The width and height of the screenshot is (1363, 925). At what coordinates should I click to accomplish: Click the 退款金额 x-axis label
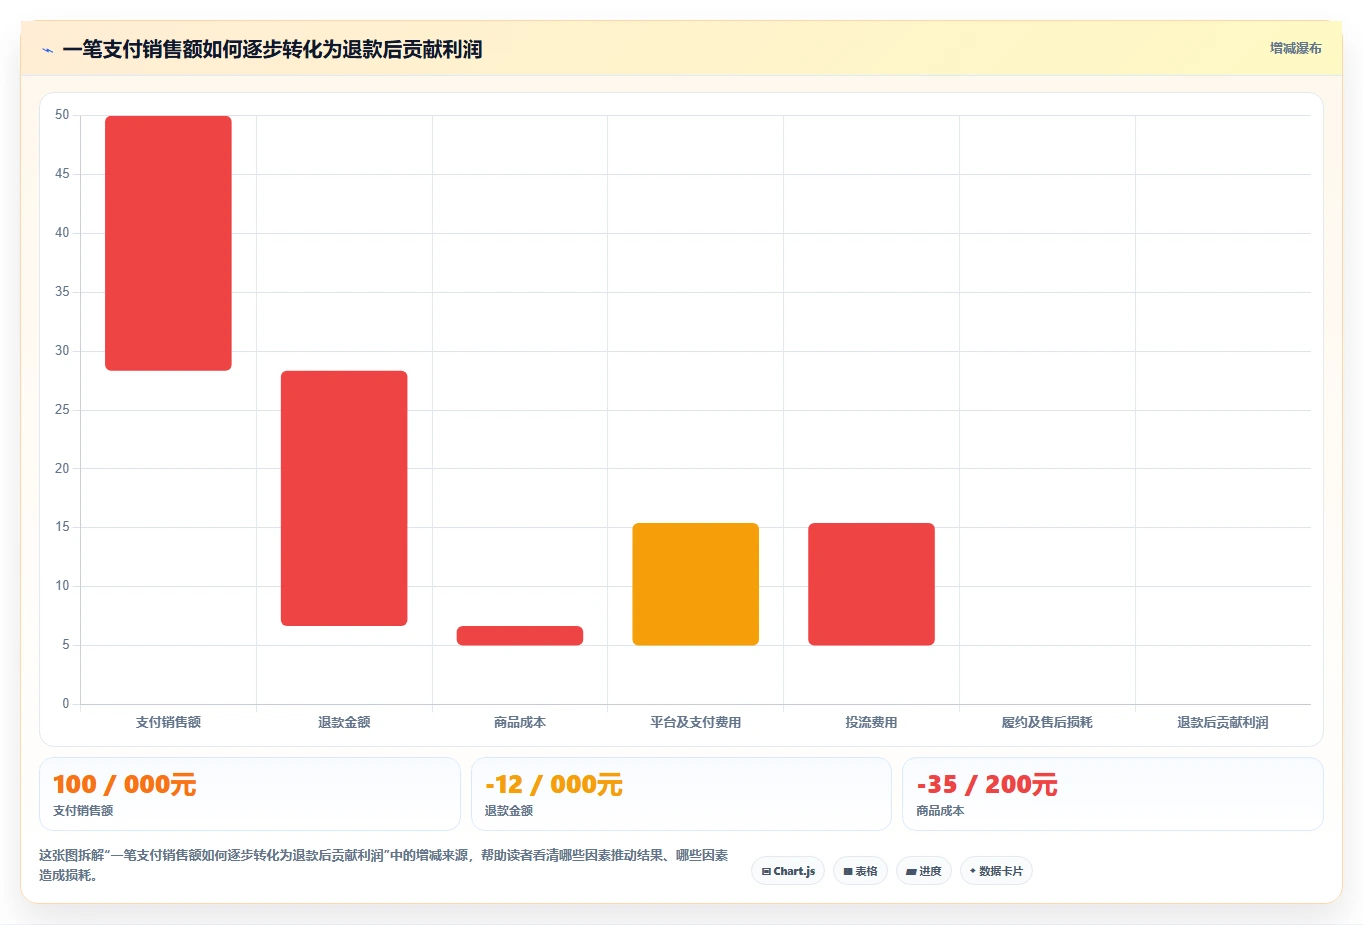(344, 722)
